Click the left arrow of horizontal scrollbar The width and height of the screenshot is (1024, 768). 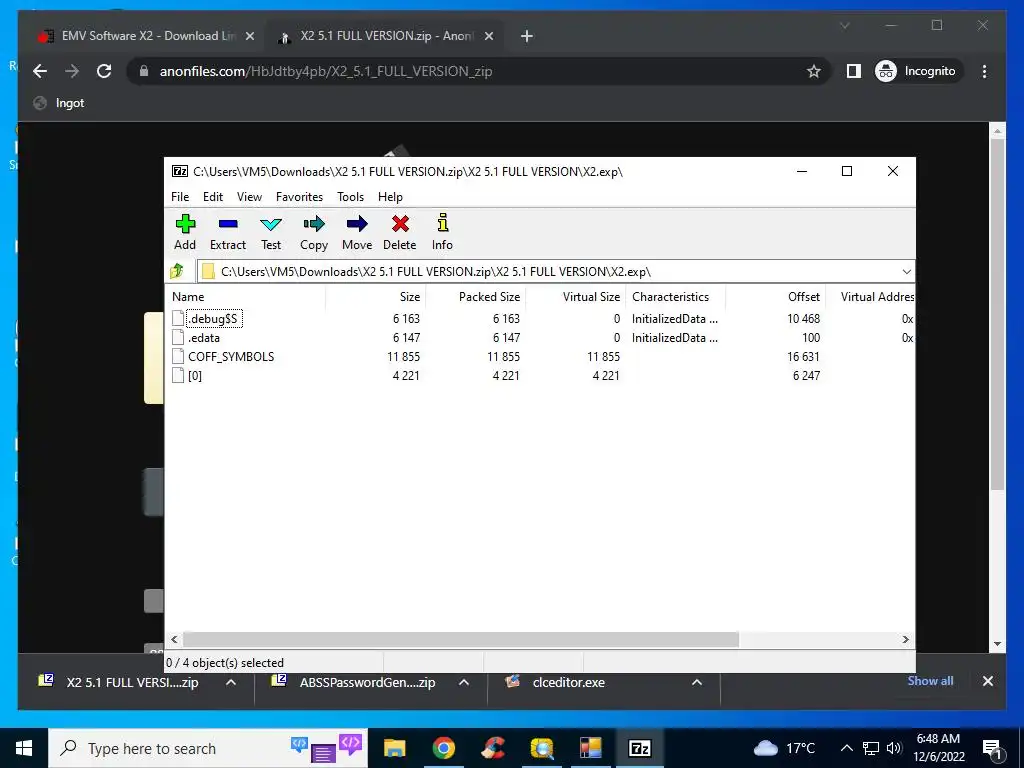coord(174,639)
